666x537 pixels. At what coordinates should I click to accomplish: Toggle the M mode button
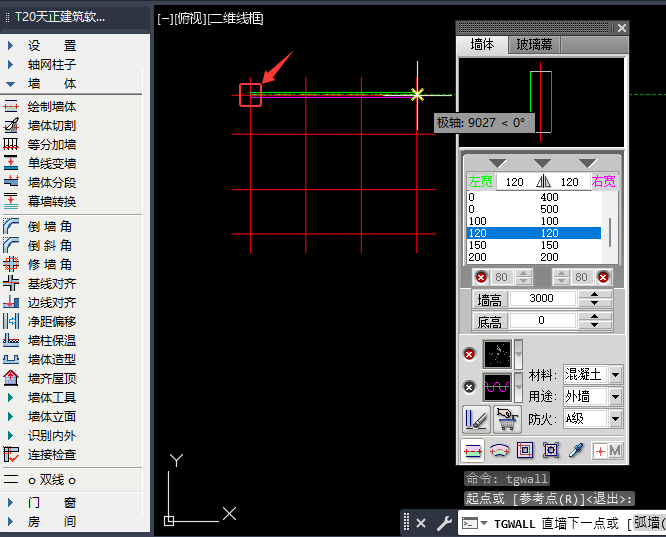(615, 451)
